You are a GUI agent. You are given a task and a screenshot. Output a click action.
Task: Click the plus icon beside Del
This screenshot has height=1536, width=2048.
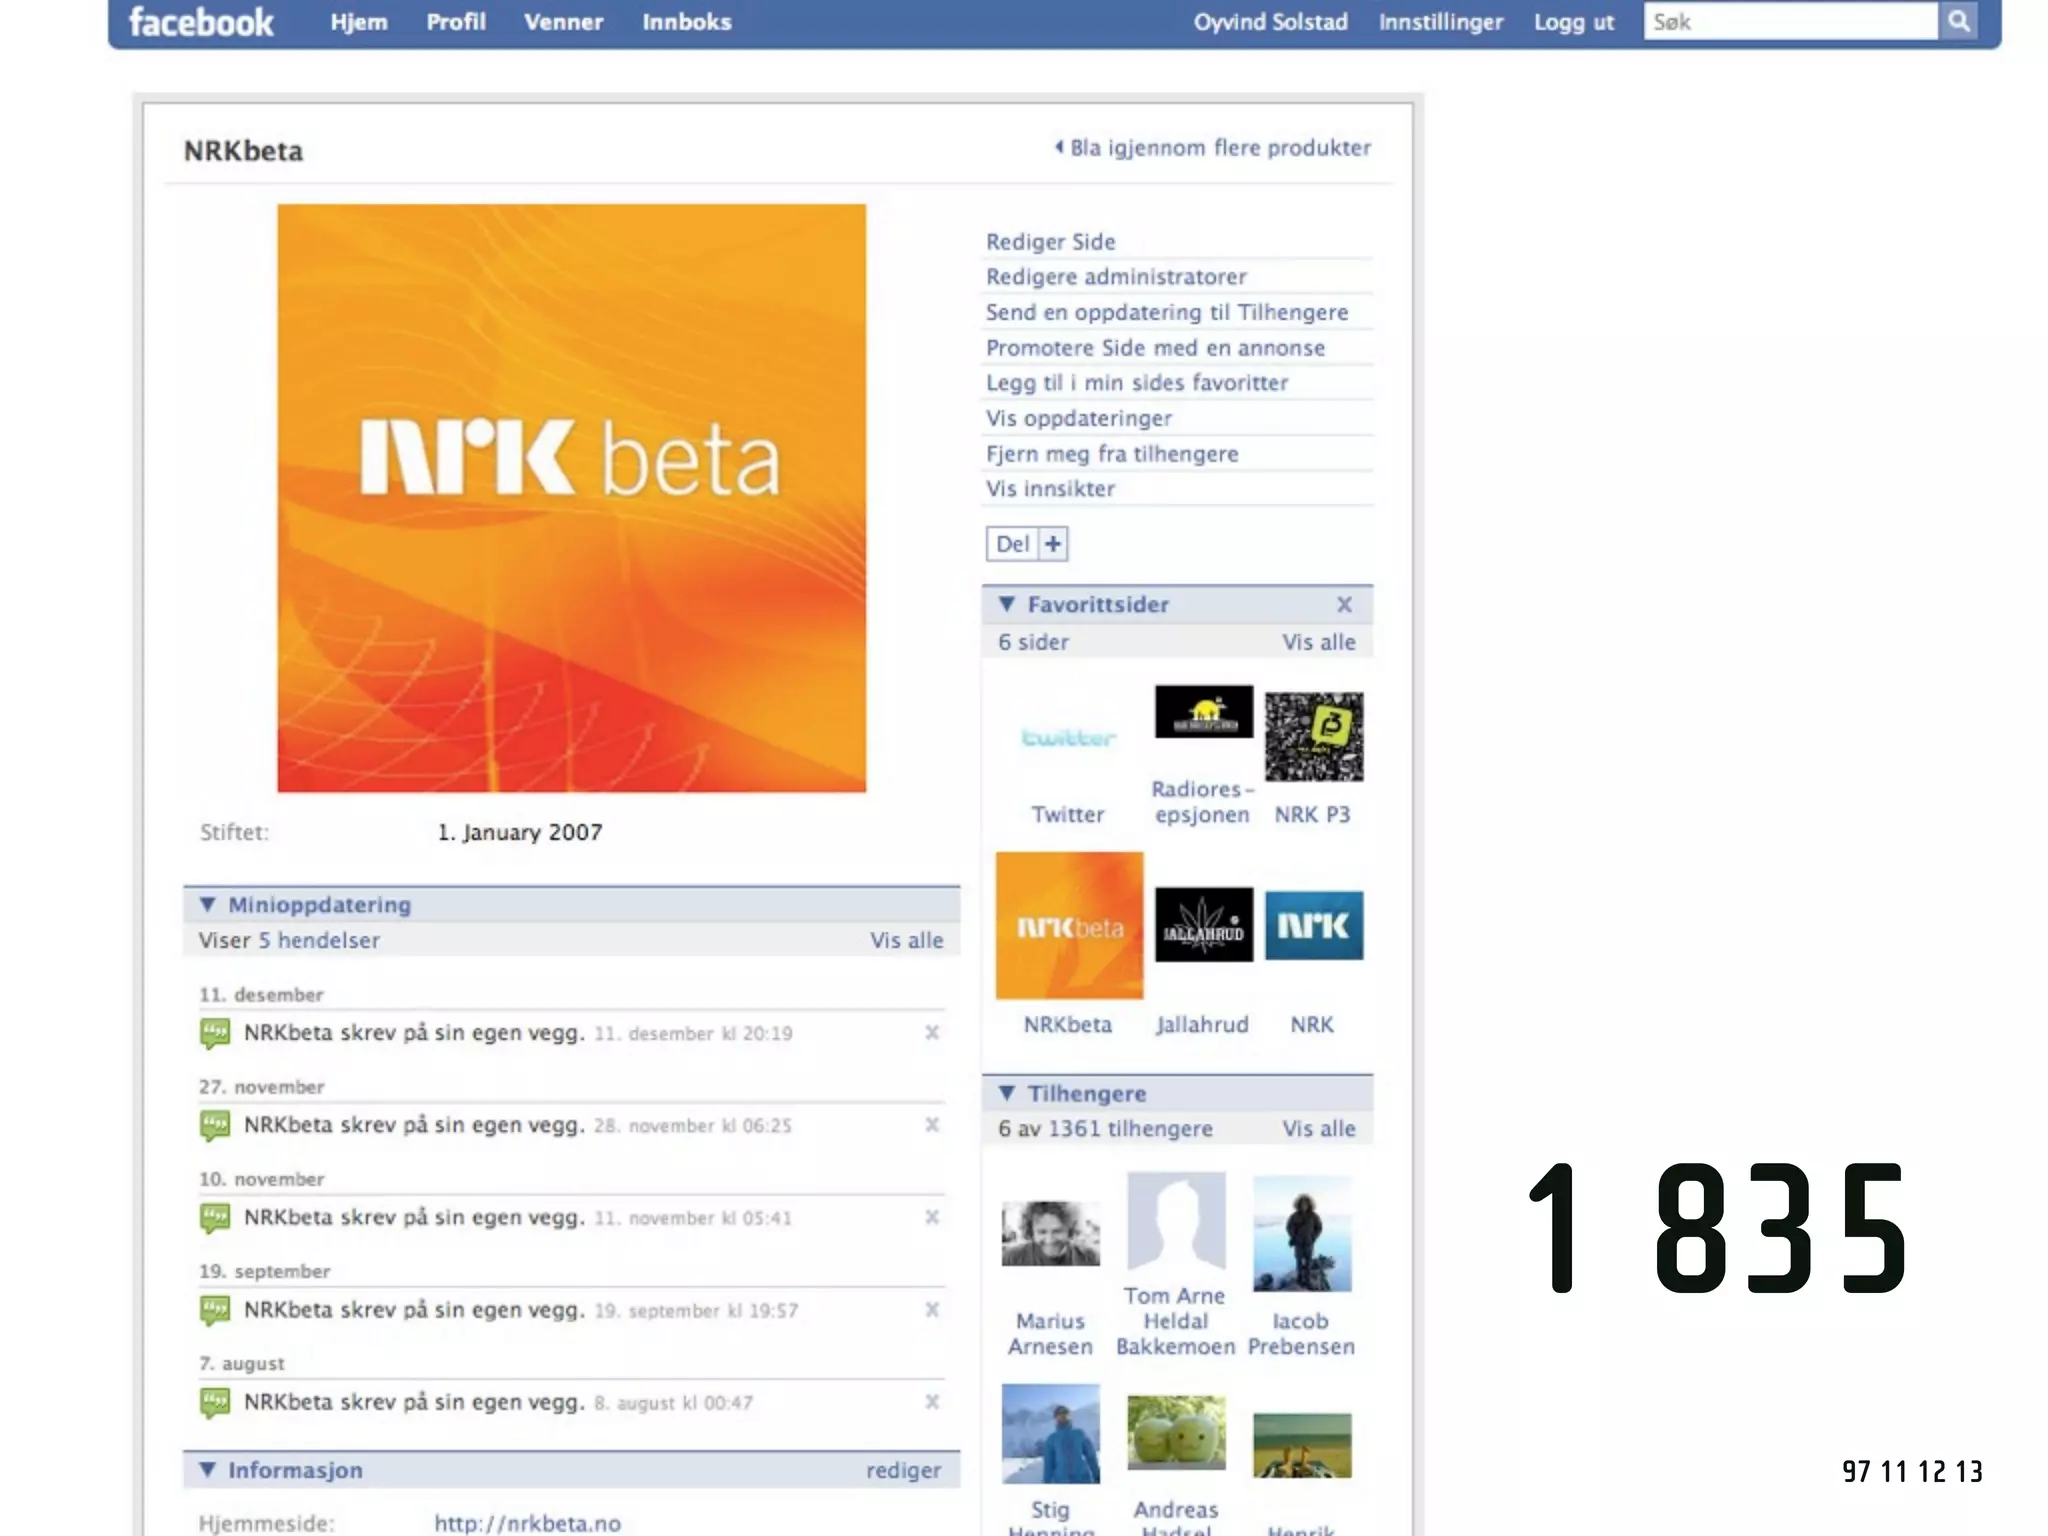click(x=1053, y=544)
